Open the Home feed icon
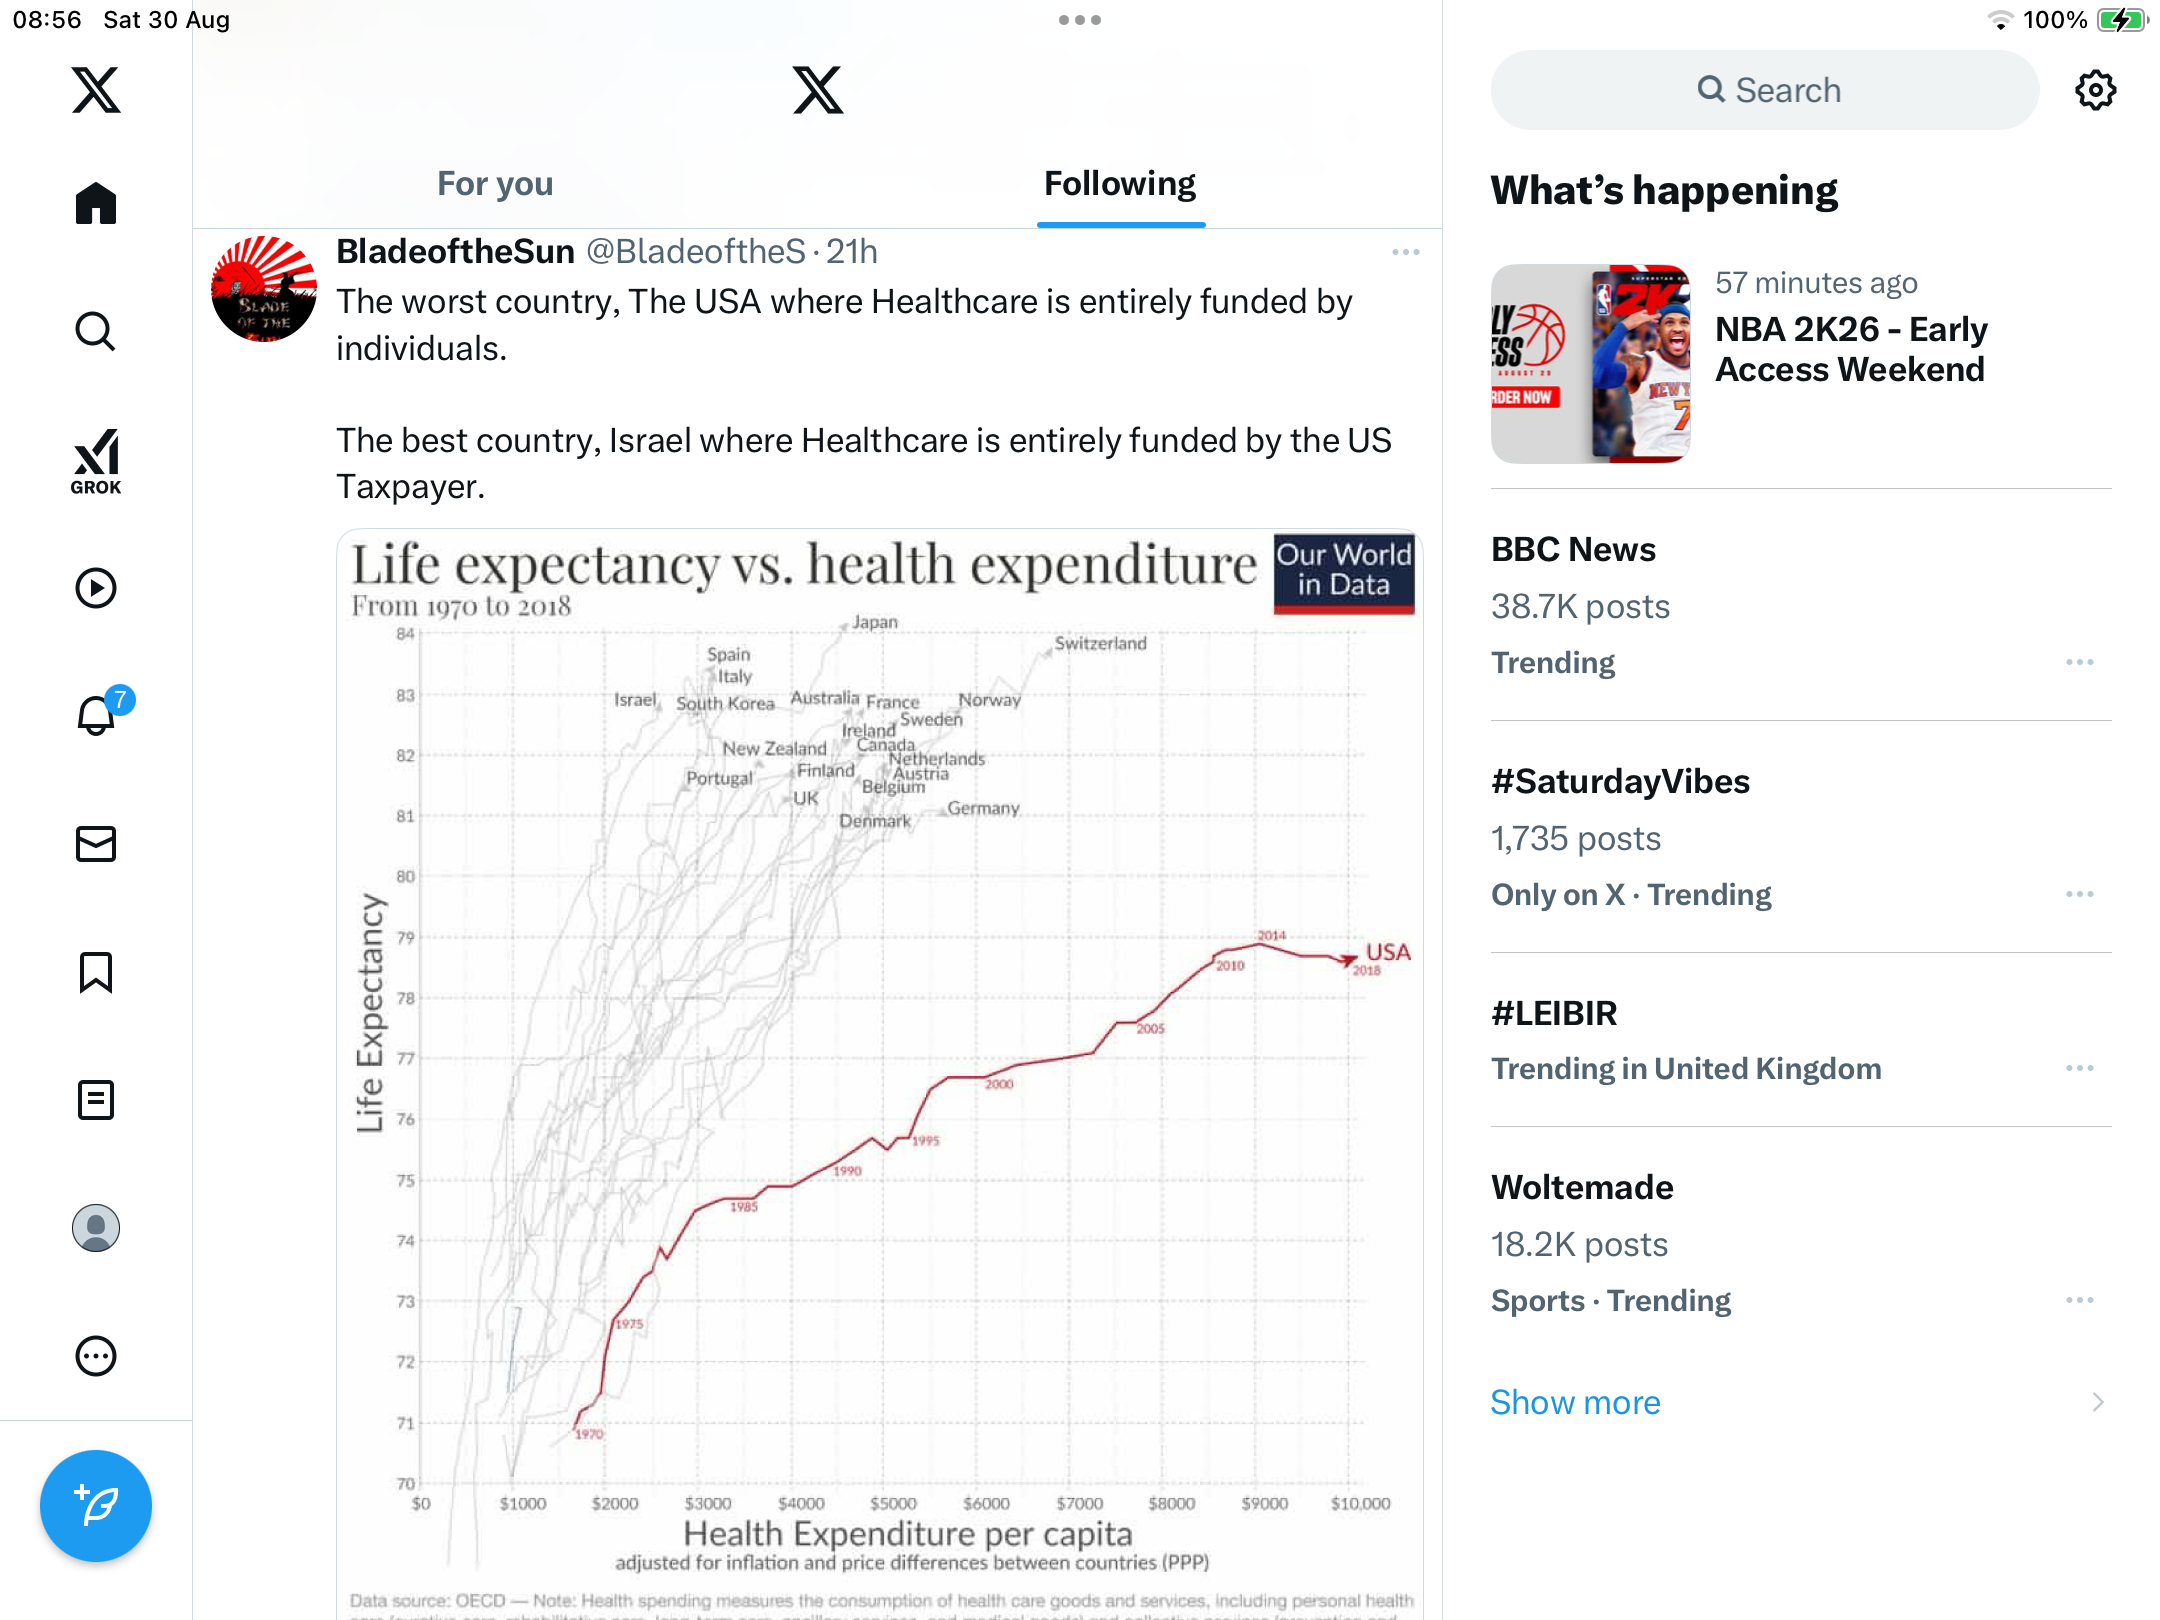 [96, 204]
